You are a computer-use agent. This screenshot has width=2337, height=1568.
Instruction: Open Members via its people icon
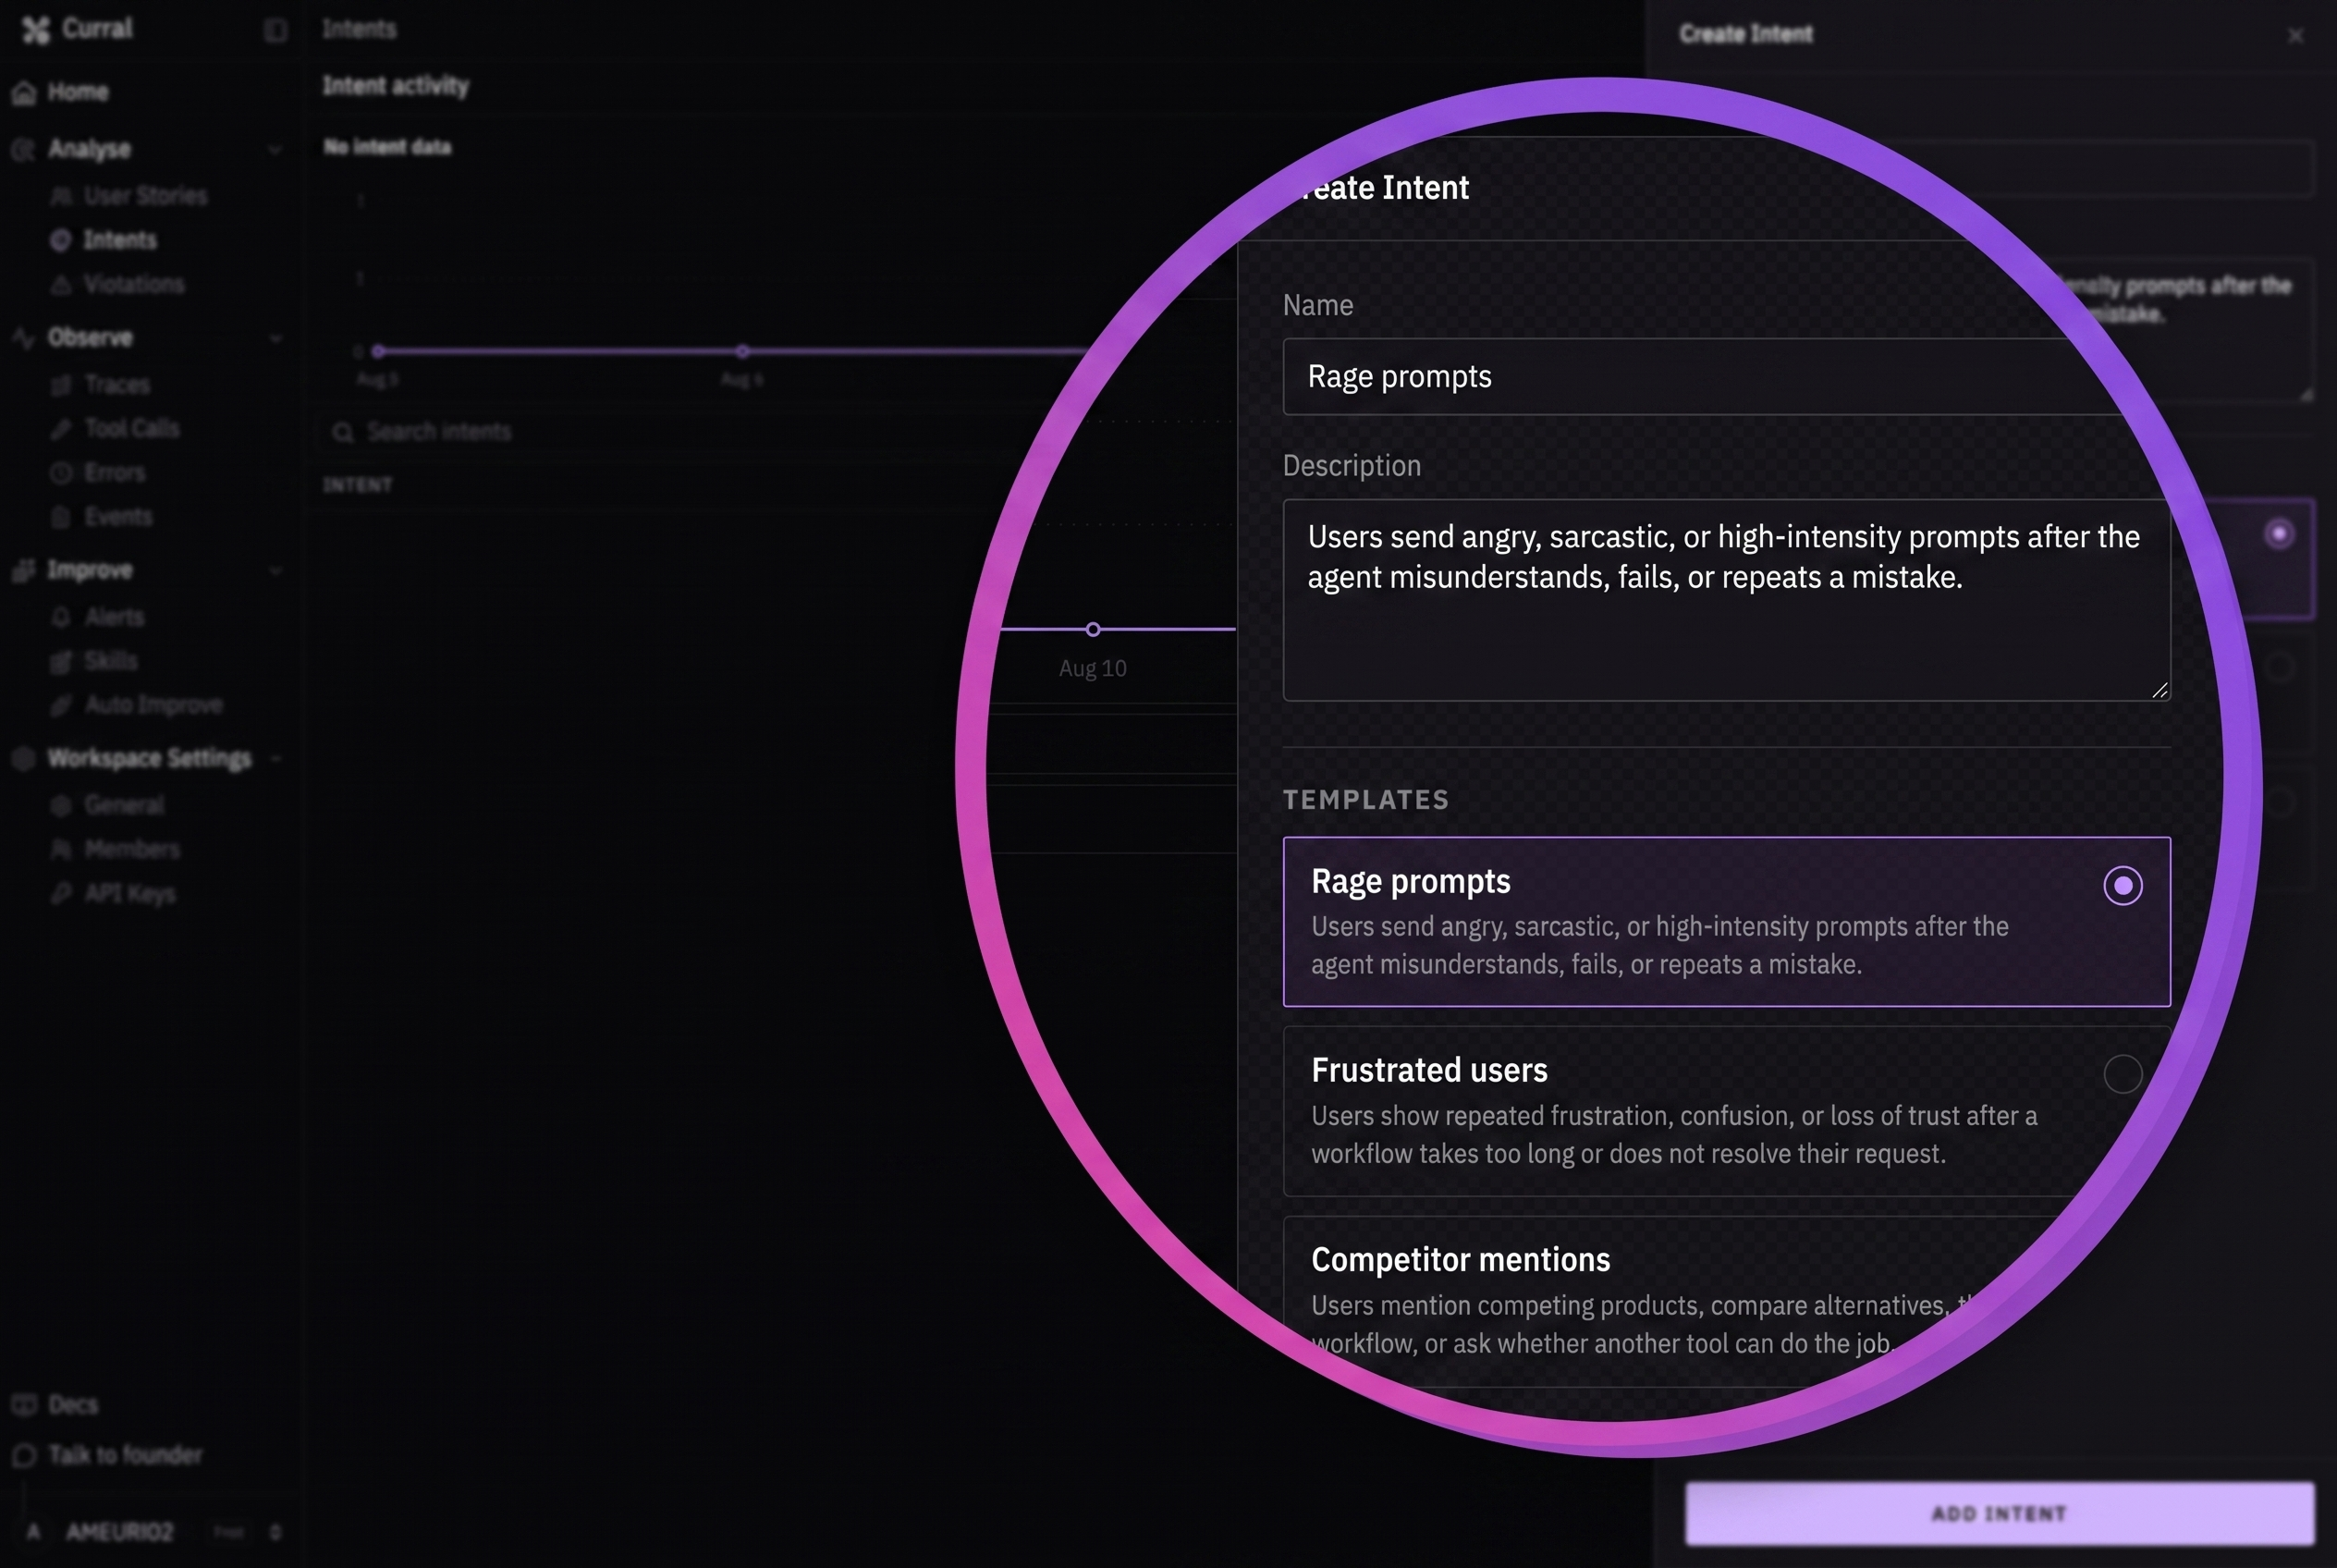(x=61, y=850)
